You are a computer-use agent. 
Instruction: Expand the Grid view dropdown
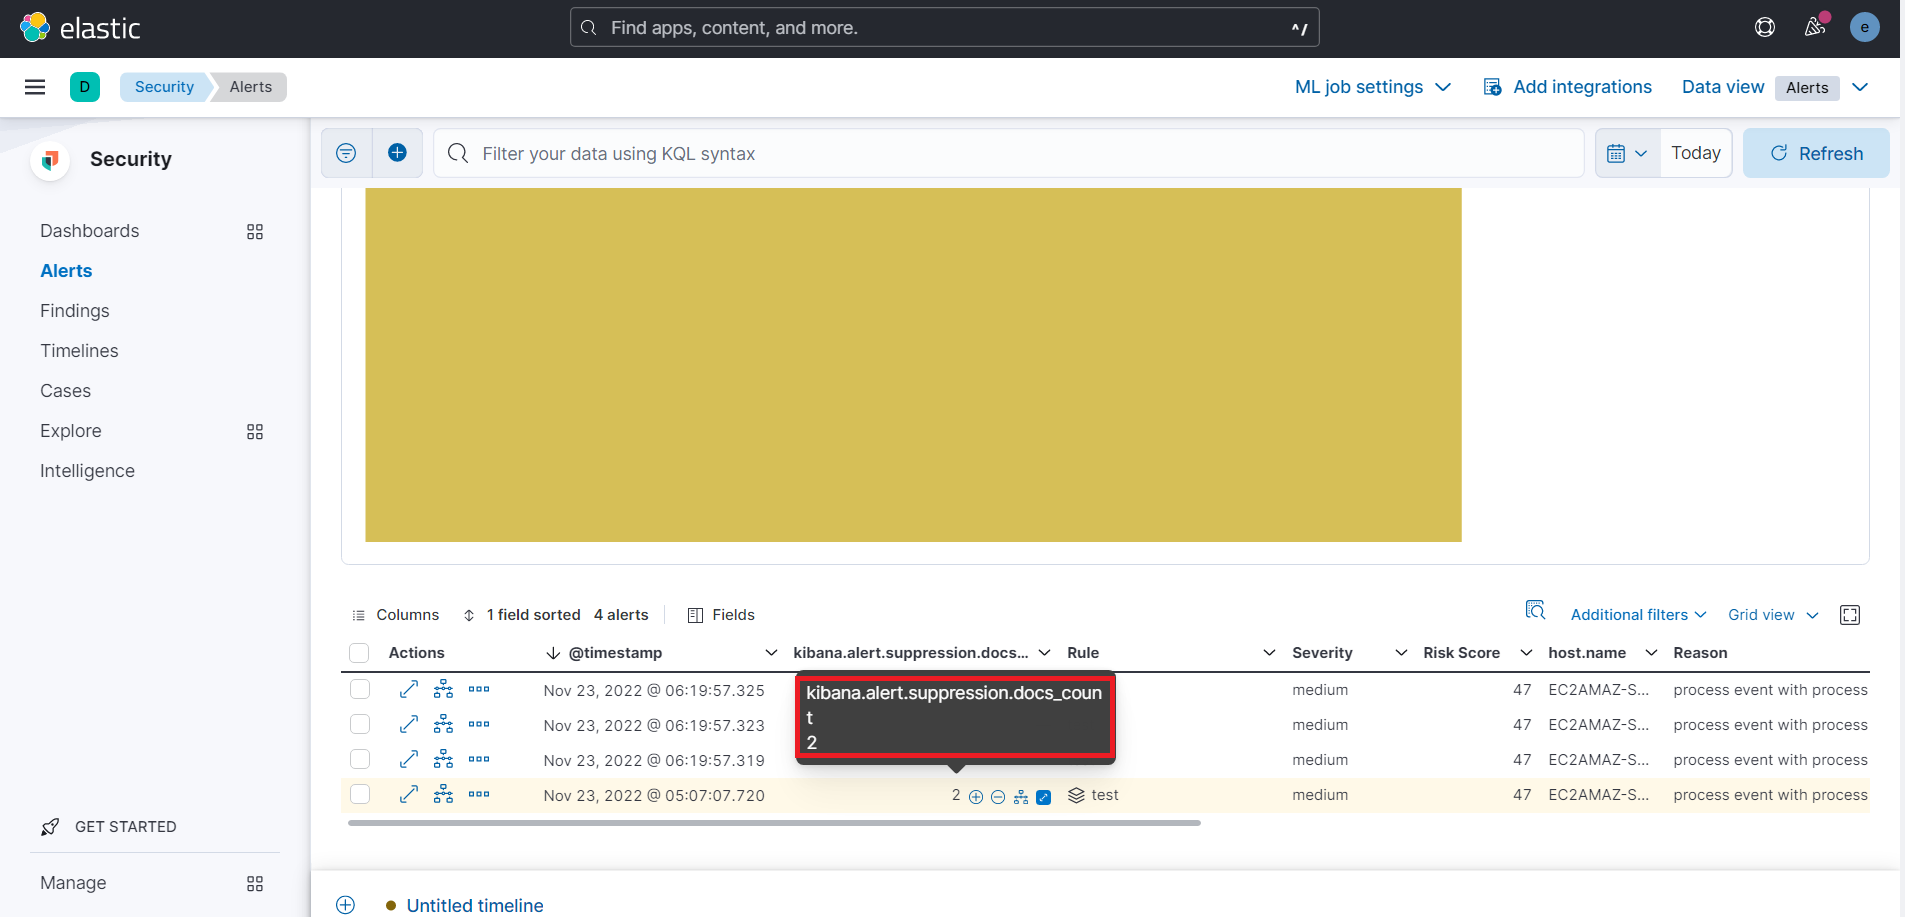pyautogui.click(x=1770, y=614)
